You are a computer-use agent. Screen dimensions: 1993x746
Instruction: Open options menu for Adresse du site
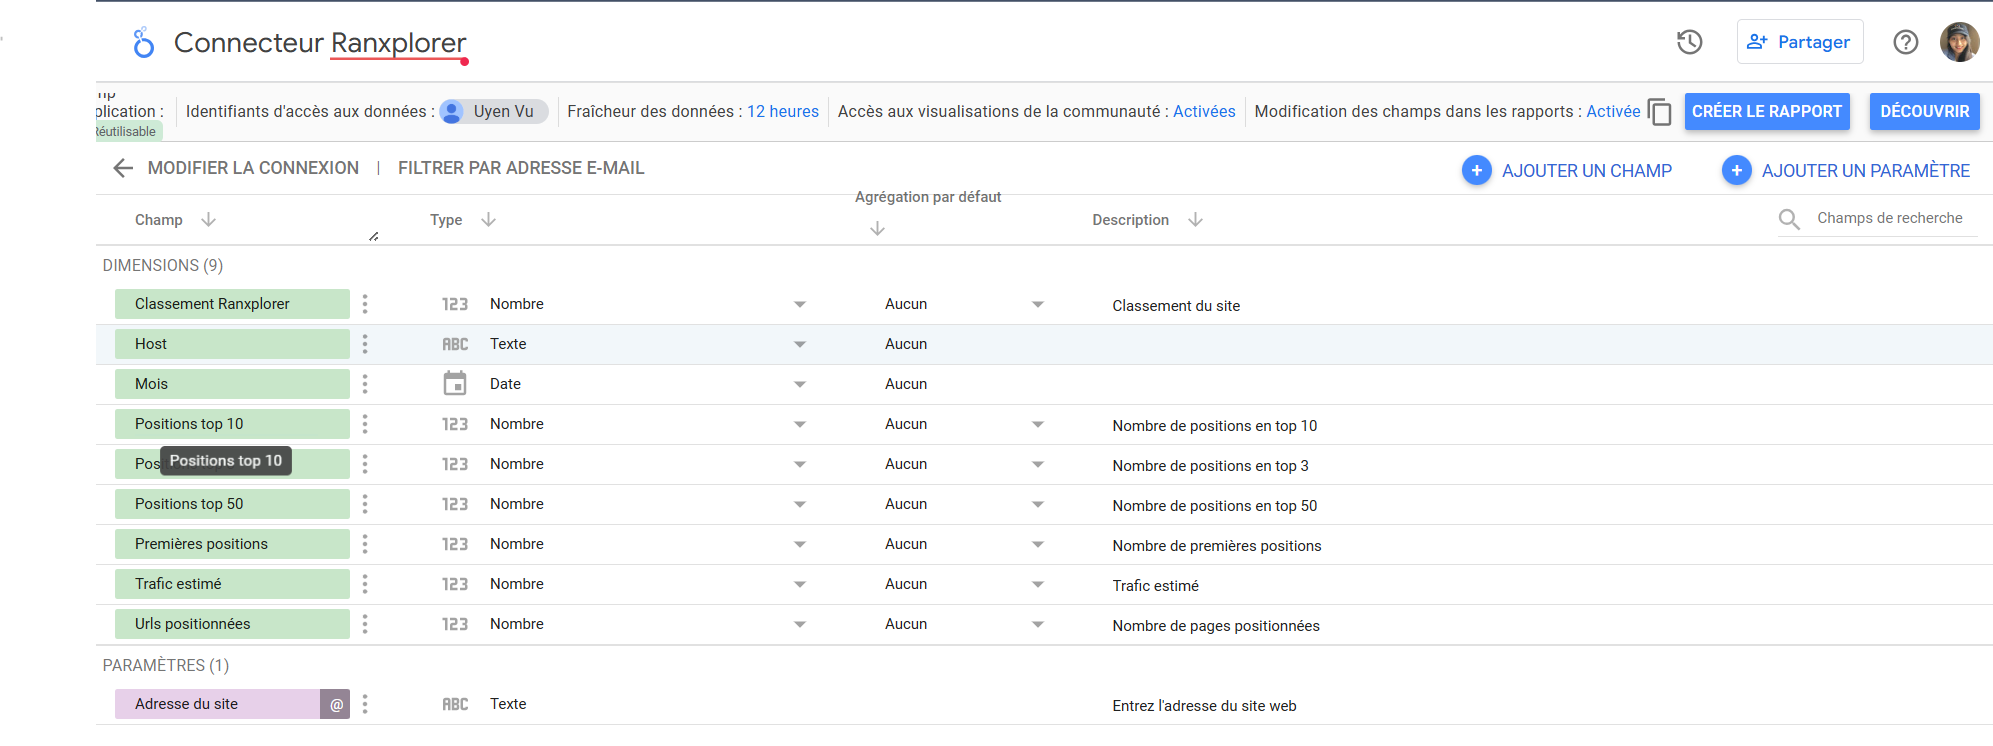tap(365, 704)
